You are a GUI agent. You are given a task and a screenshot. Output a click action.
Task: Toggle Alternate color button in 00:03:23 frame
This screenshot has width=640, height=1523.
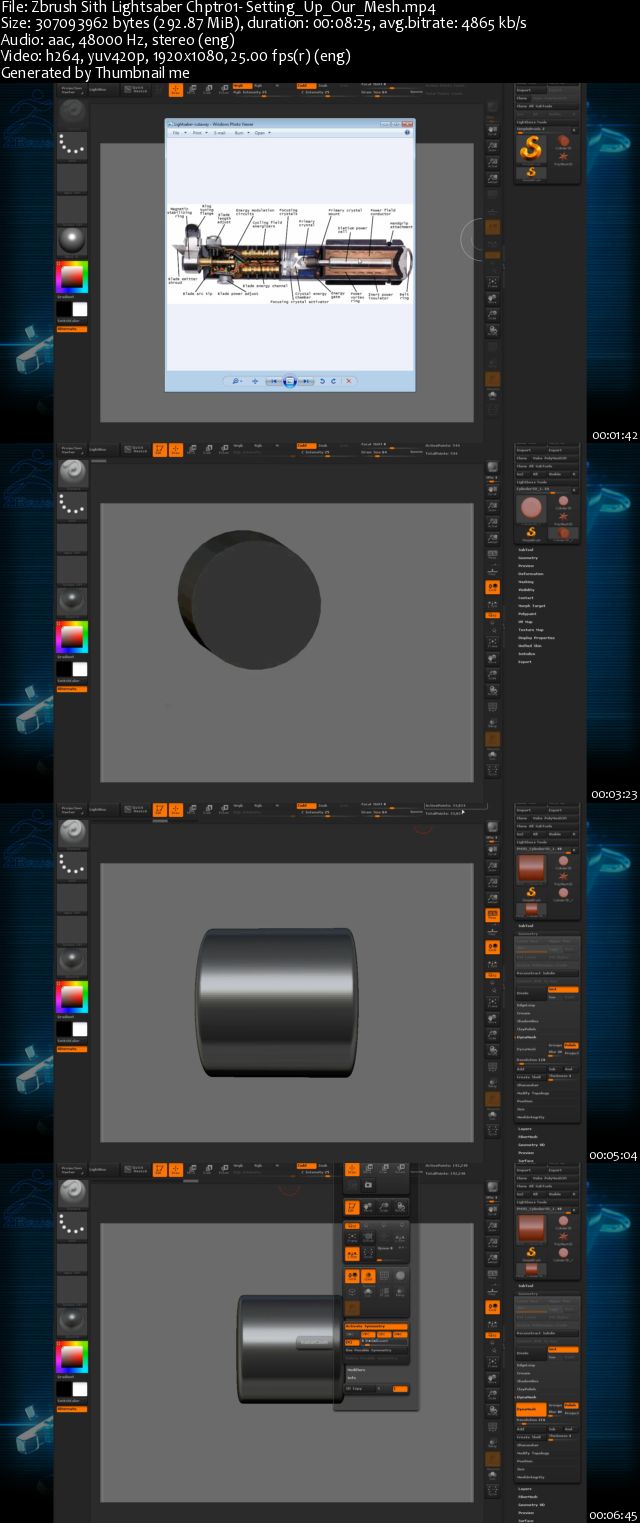pos(72,689)
